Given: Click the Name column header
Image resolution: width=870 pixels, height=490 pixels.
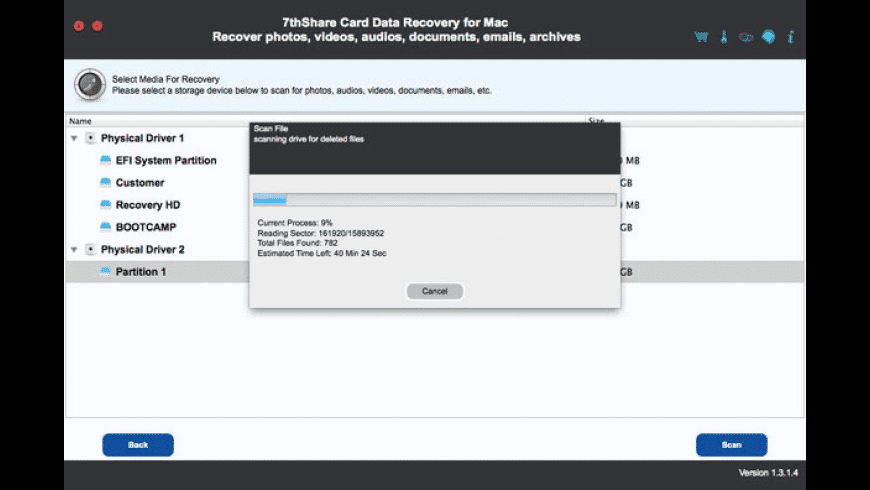Looking at the screenshot, I should pos(80,121).
